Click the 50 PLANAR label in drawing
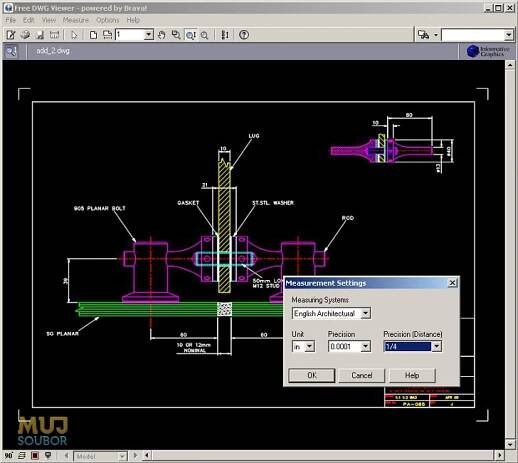 [x=62, y=333]
